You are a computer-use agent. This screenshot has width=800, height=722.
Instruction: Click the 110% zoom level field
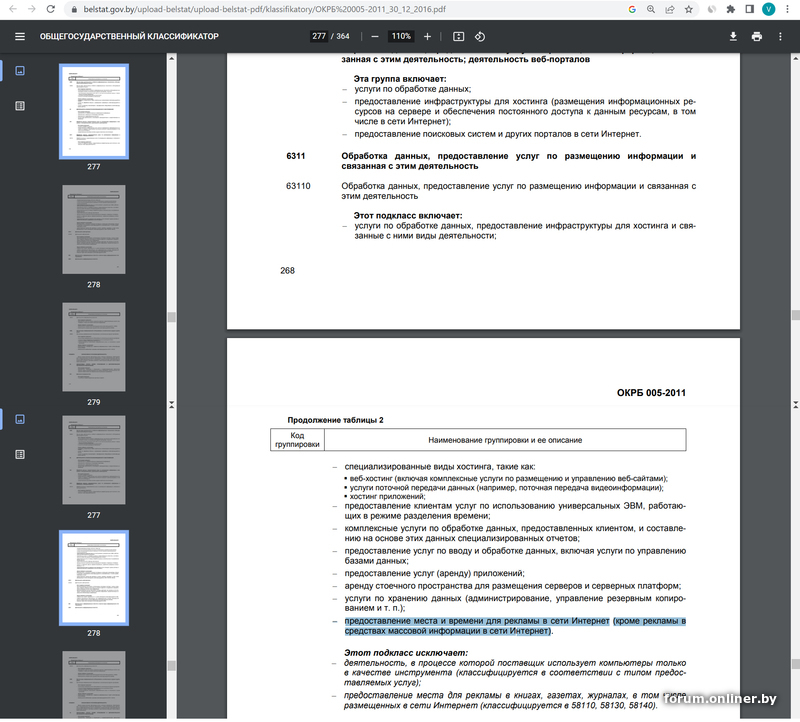pos(401,36)
